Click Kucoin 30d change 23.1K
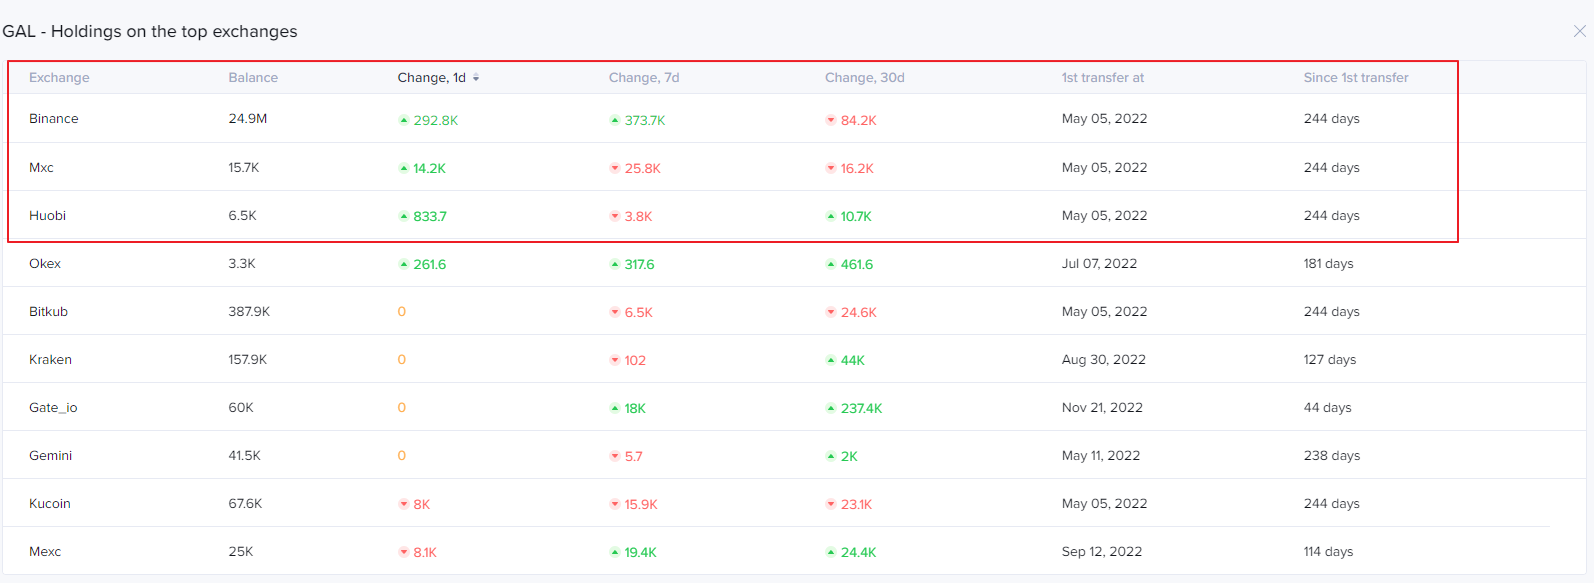 856,504
